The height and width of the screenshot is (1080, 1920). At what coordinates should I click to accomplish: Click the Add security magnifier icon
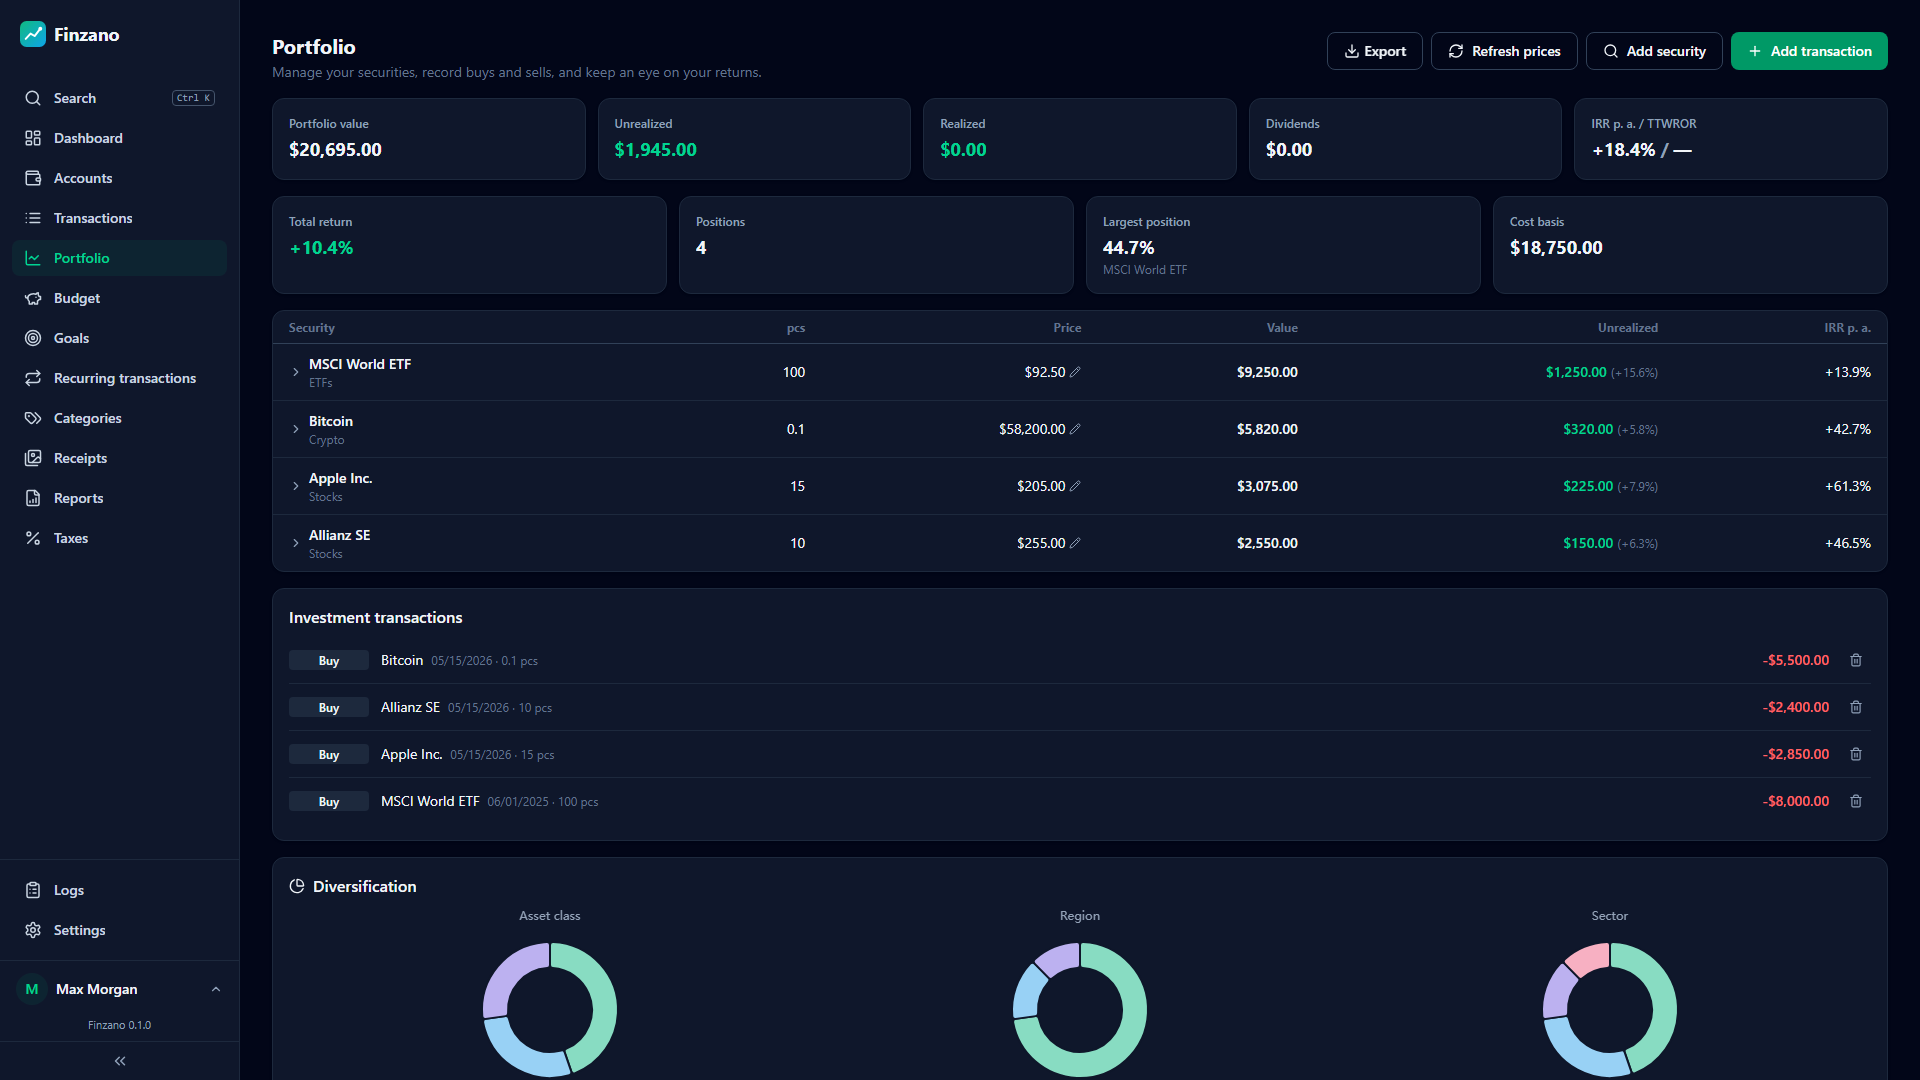click(x=1611, y=51)
